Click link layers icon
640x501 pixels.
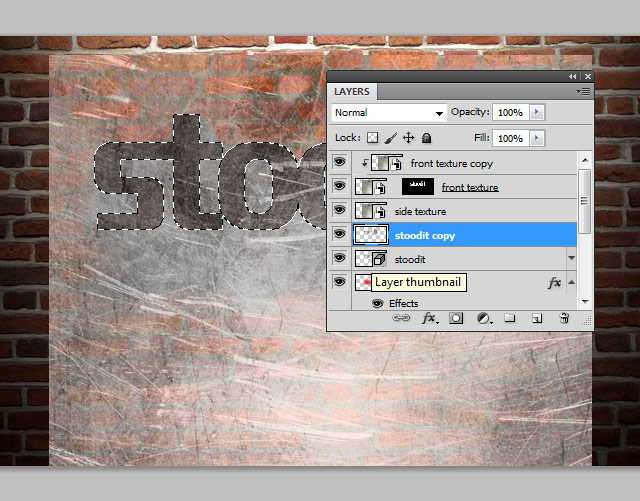401,318
